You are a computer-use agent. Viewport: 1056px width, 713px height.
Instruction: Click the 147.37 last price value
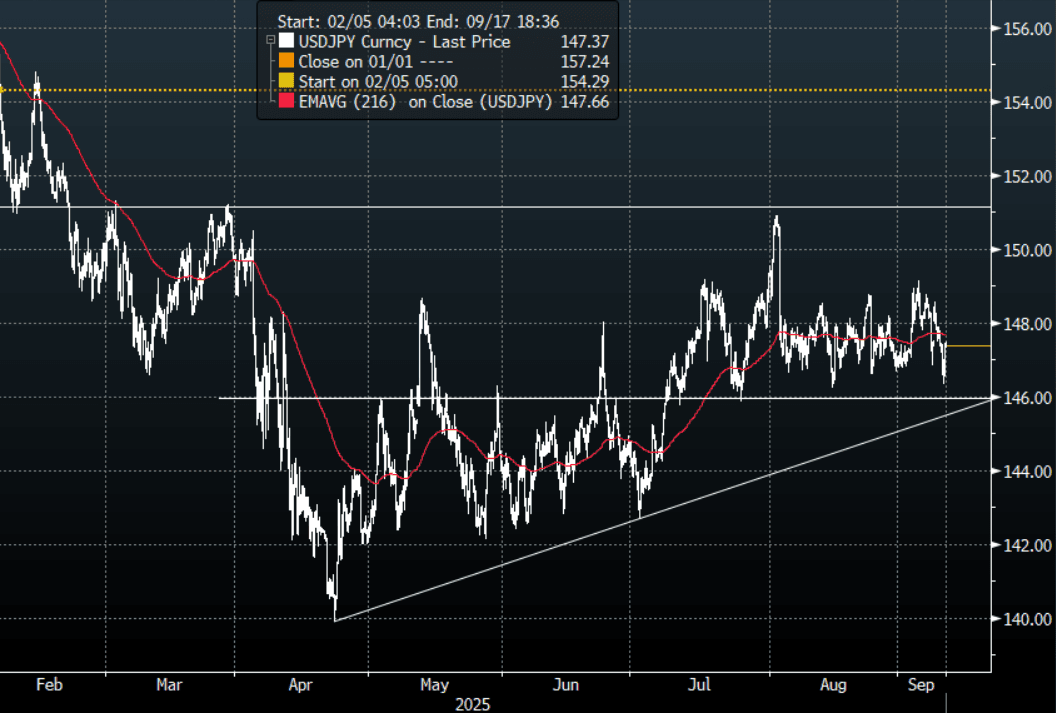click(x=587, y=42)
